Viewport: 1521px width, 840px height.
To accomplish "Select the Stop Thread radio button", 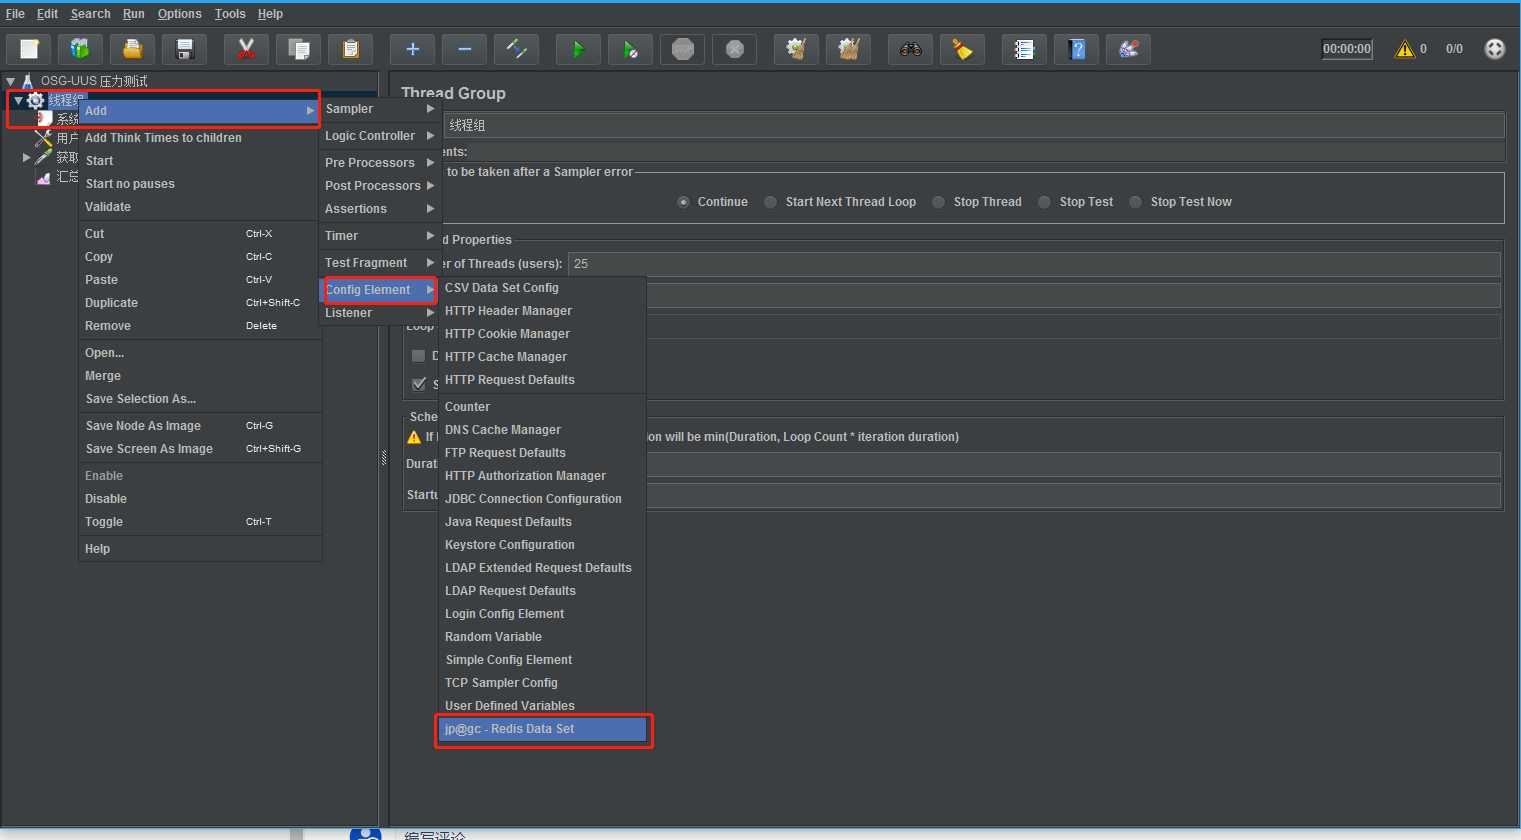I will pyautogui.click(x=938, y=202).
